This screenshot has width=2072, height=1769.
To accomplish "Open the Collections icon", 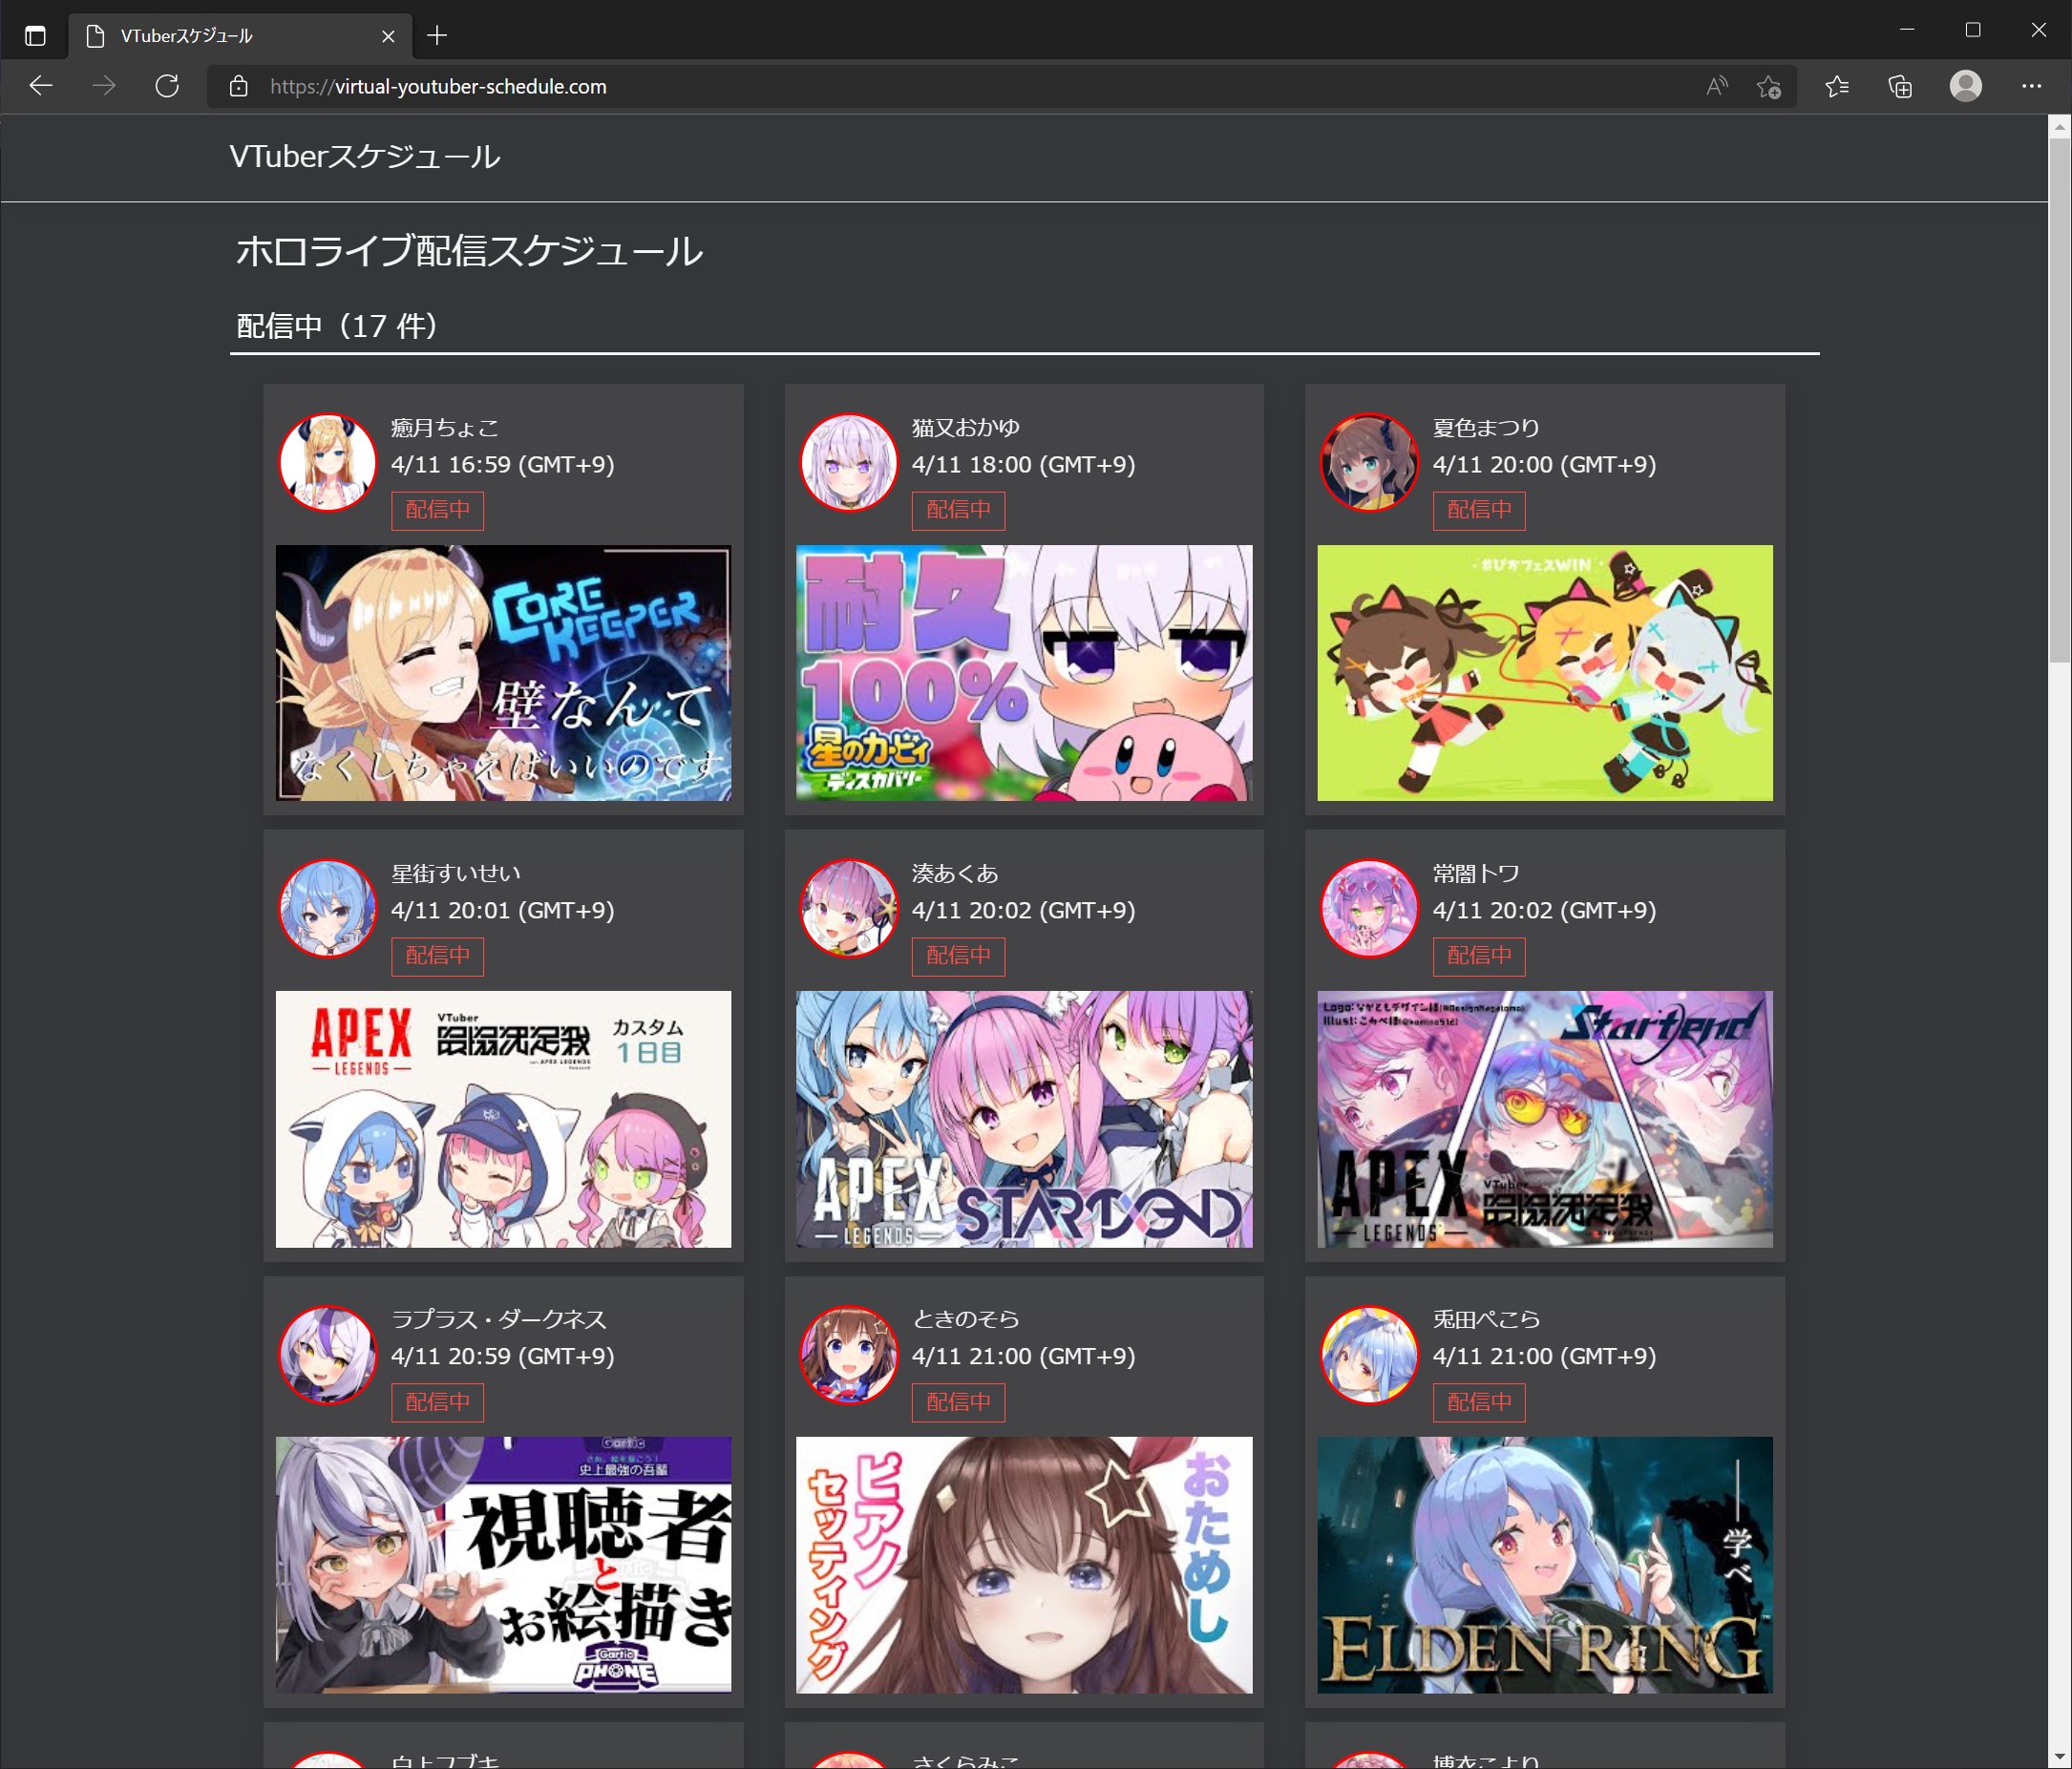I will [x=1900, y=87].
